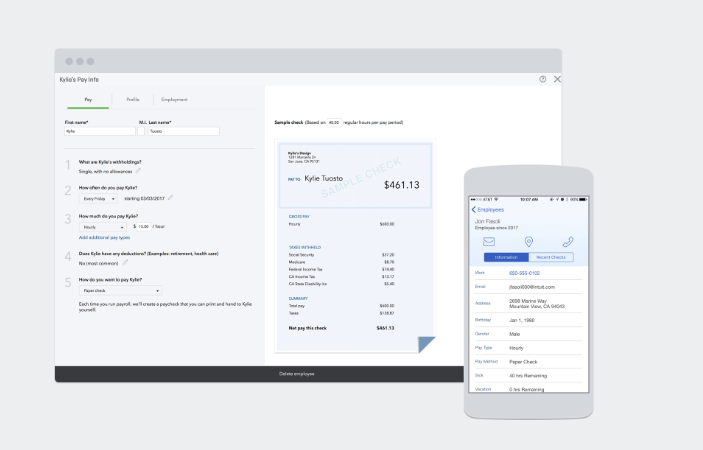Edit deductions pencil next to No (most common)

click(125, 263)
